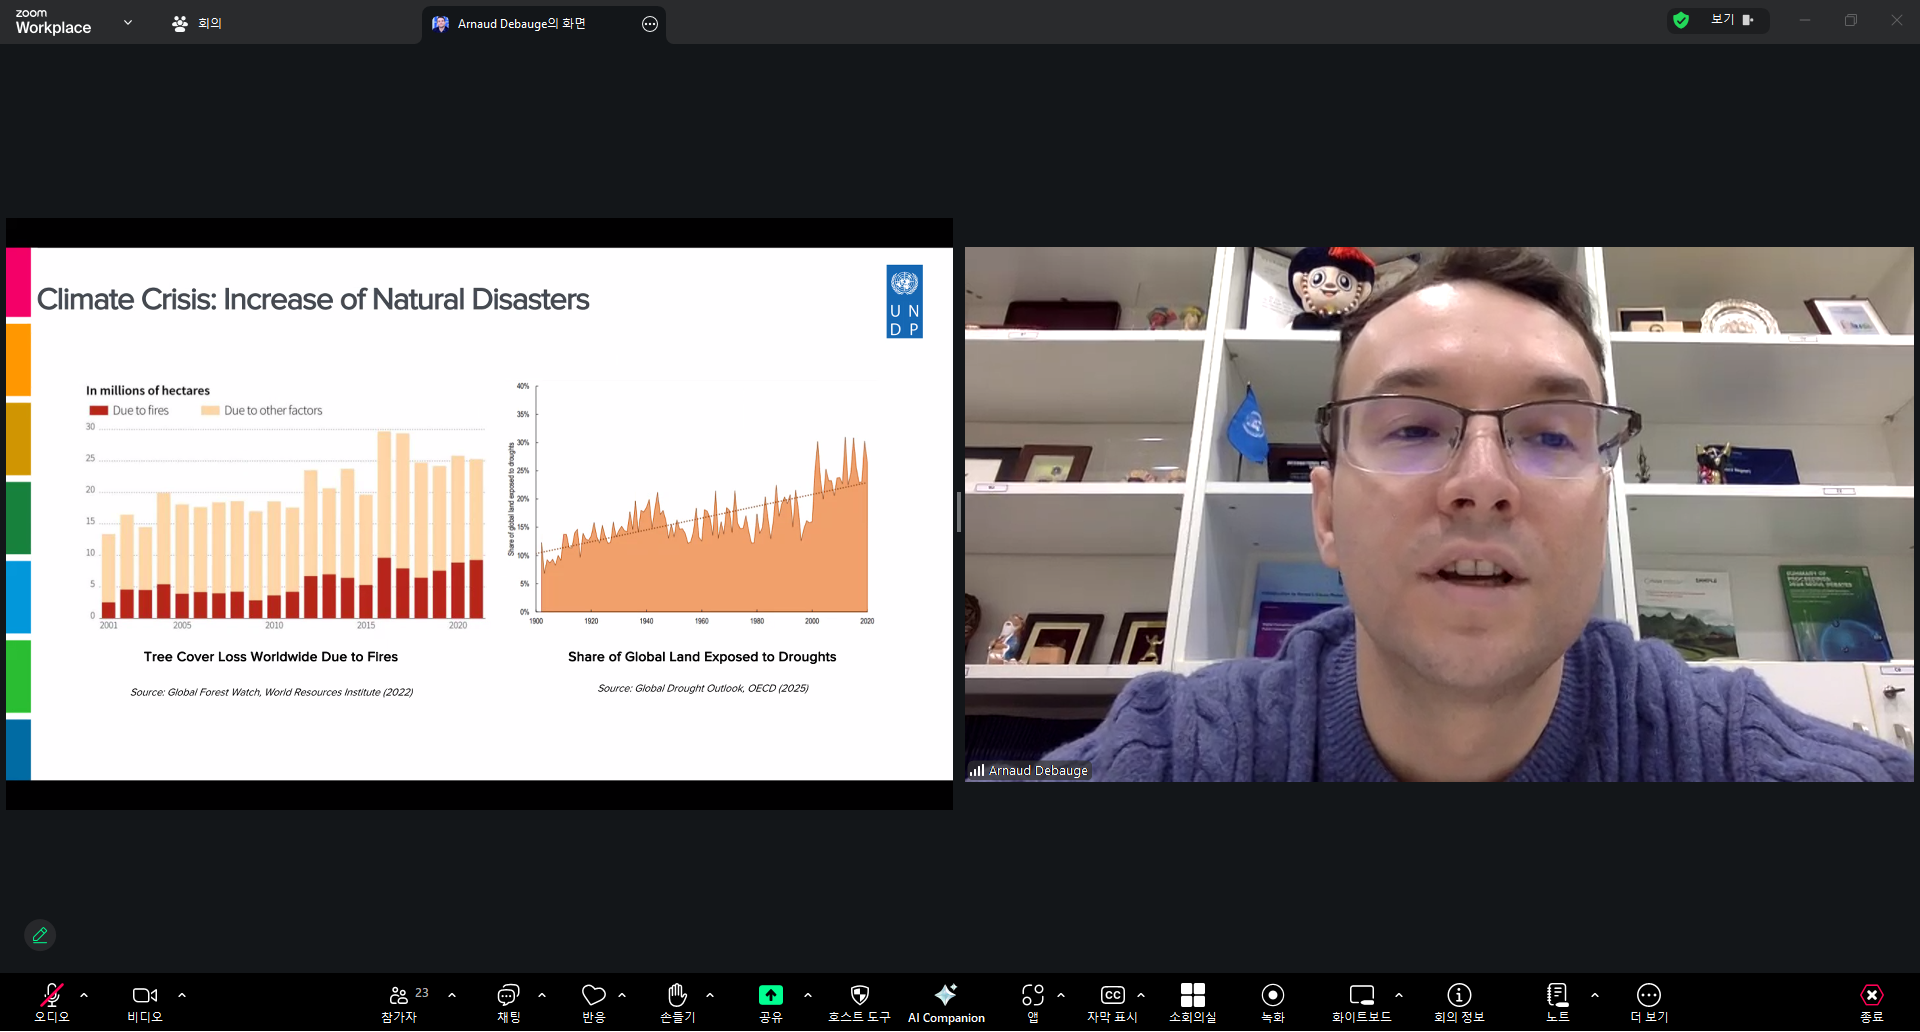Close the Zoom window
Screen dimensions: 1920x1032
(1897, 20)
